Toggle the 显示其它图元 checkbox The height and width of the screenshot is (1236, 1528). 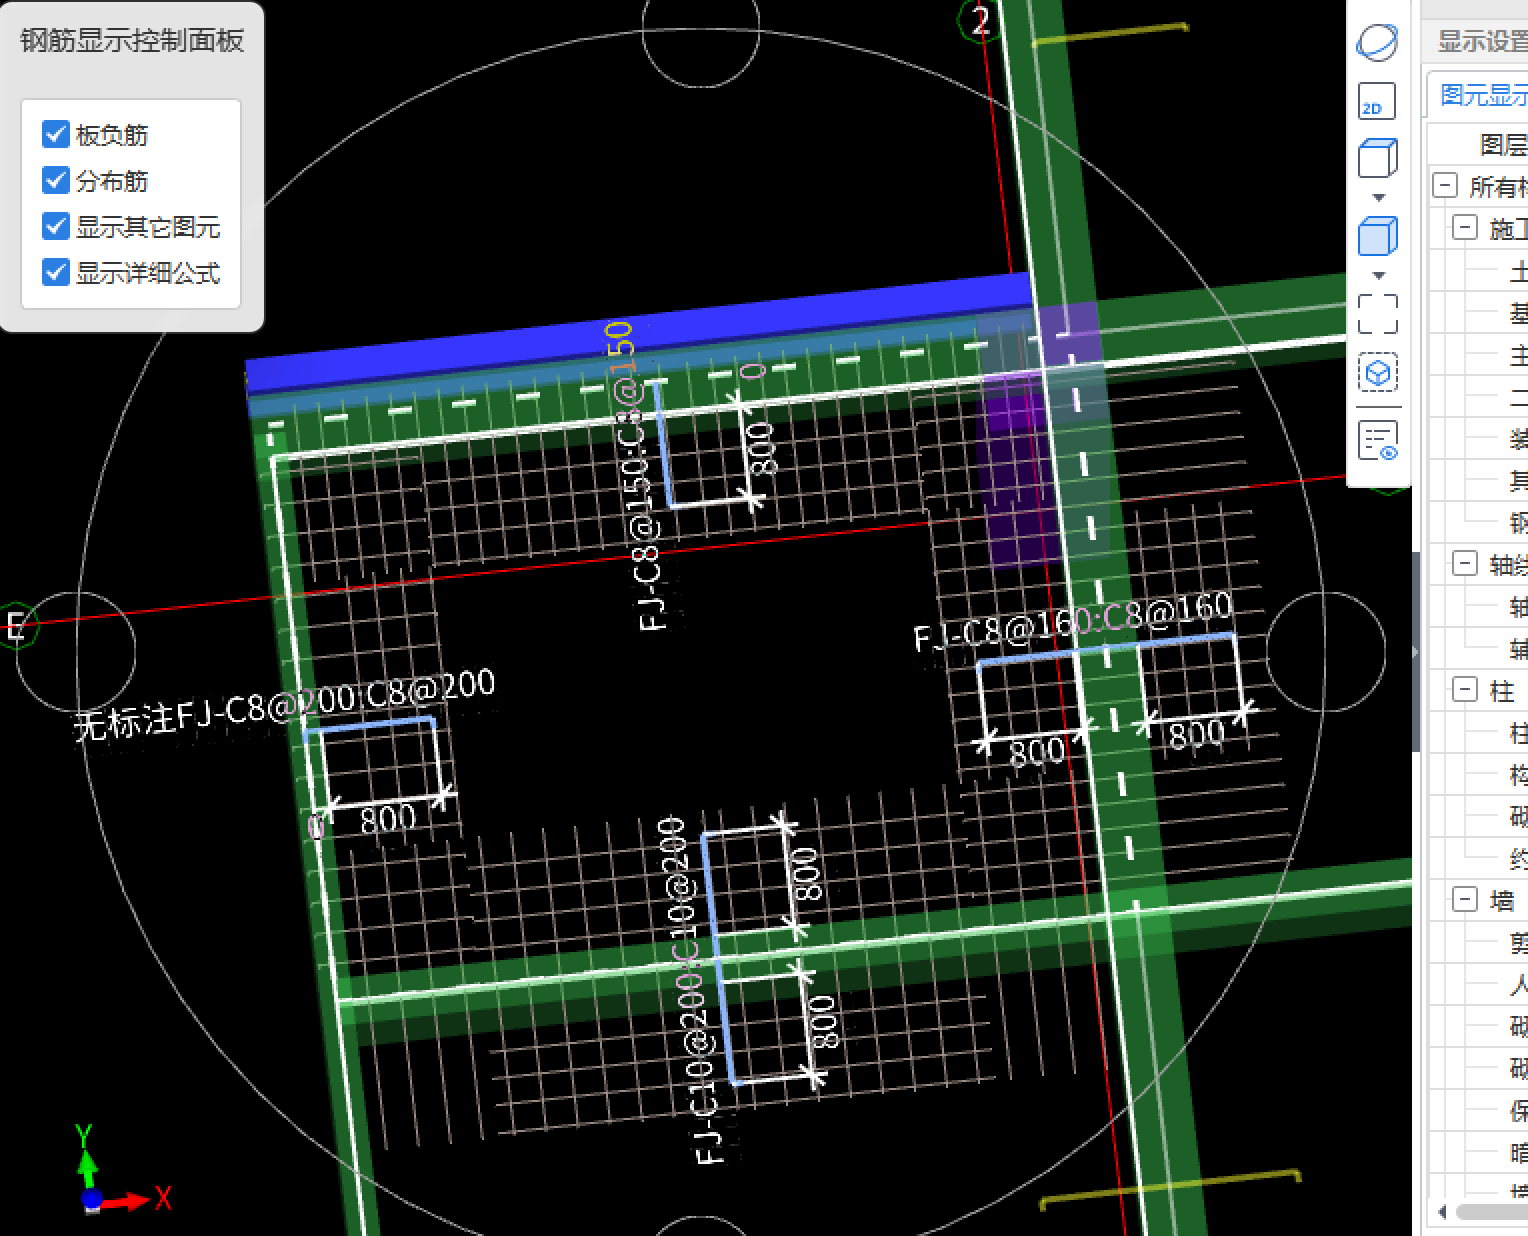point(56,226)
